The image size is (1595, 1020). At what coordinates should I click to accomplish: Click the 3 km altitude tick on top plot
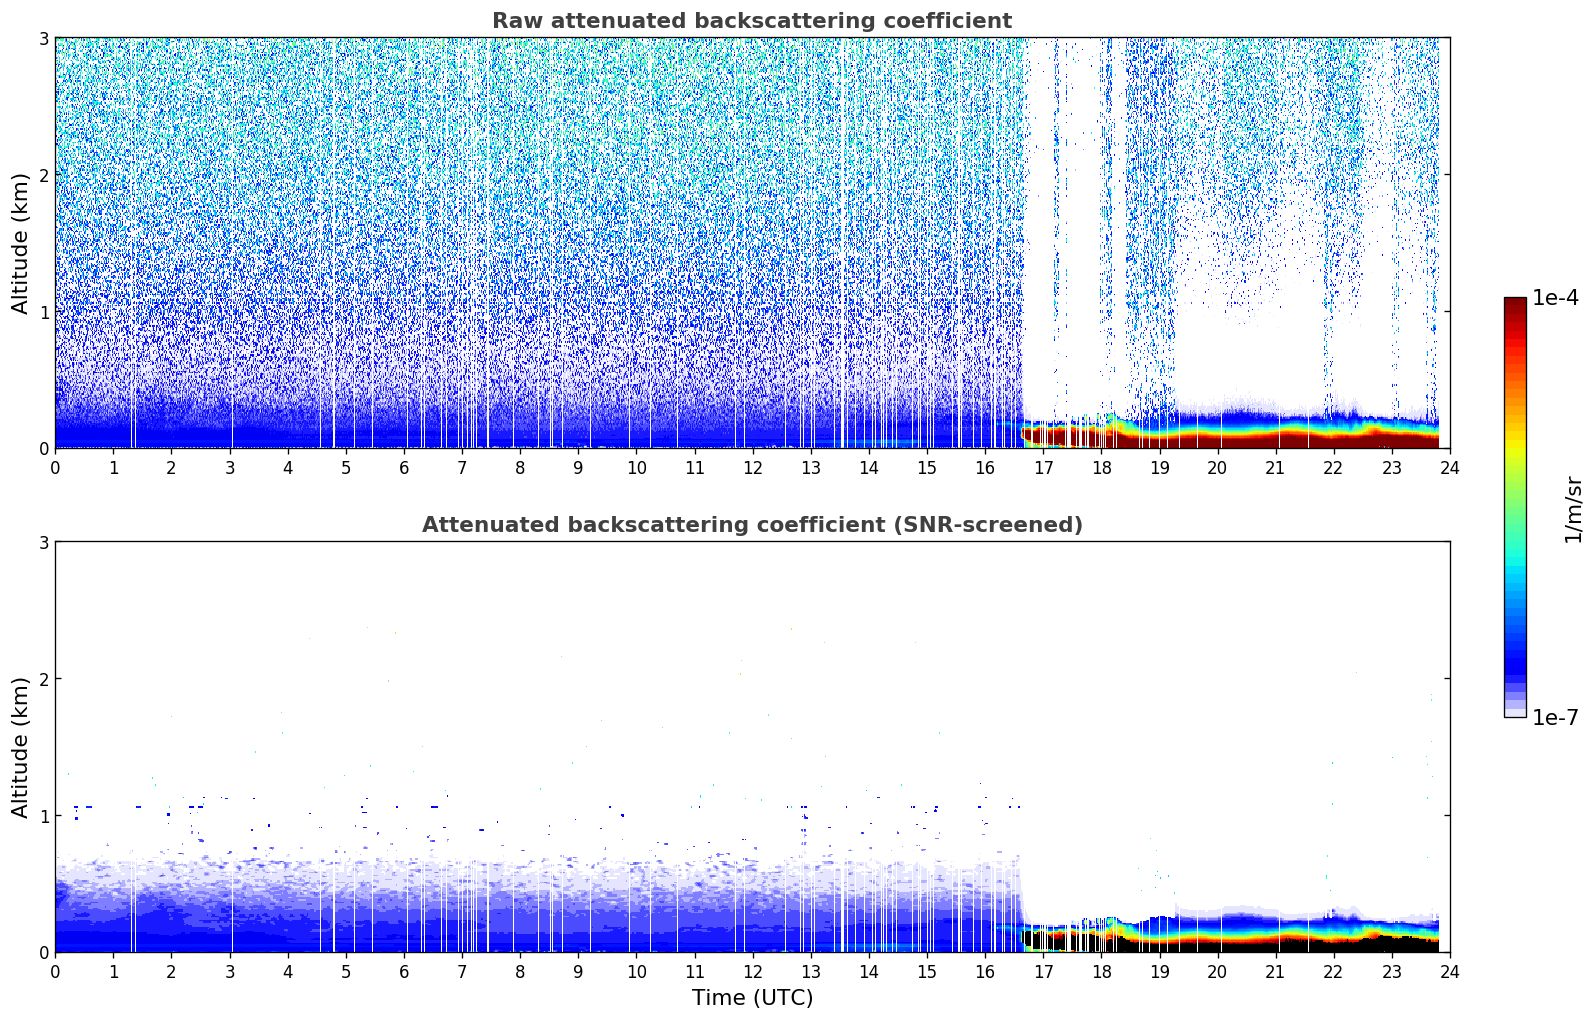click(43, 38)
